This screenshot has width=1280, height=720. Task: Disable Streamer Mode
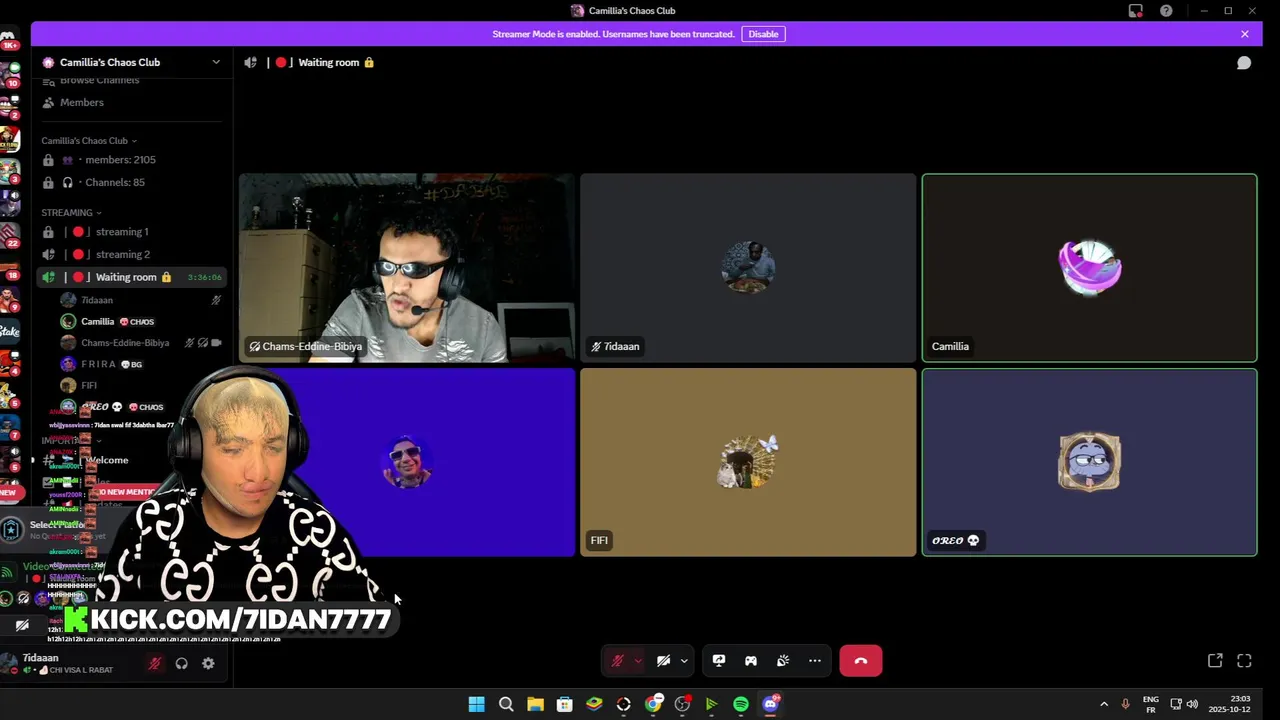tap(763, 34)
